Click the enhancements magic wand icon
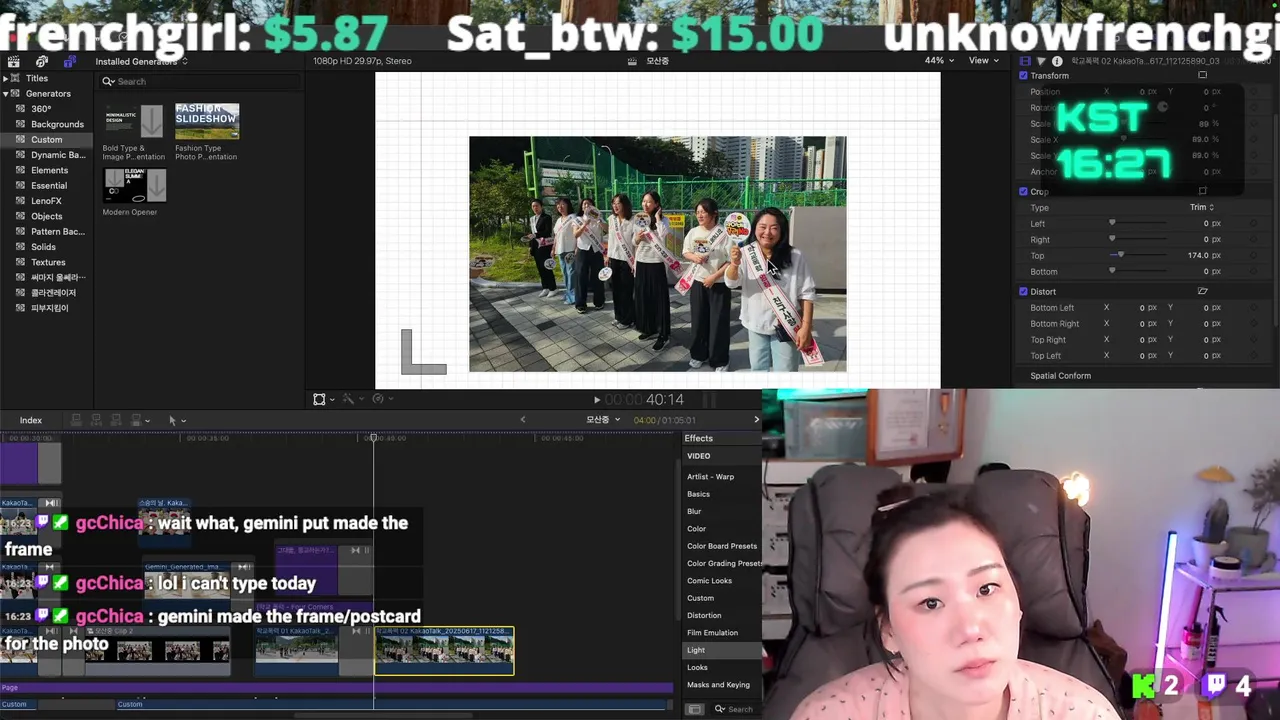Viewport: 1280px width, 720px height. click(x=348, y=399)
